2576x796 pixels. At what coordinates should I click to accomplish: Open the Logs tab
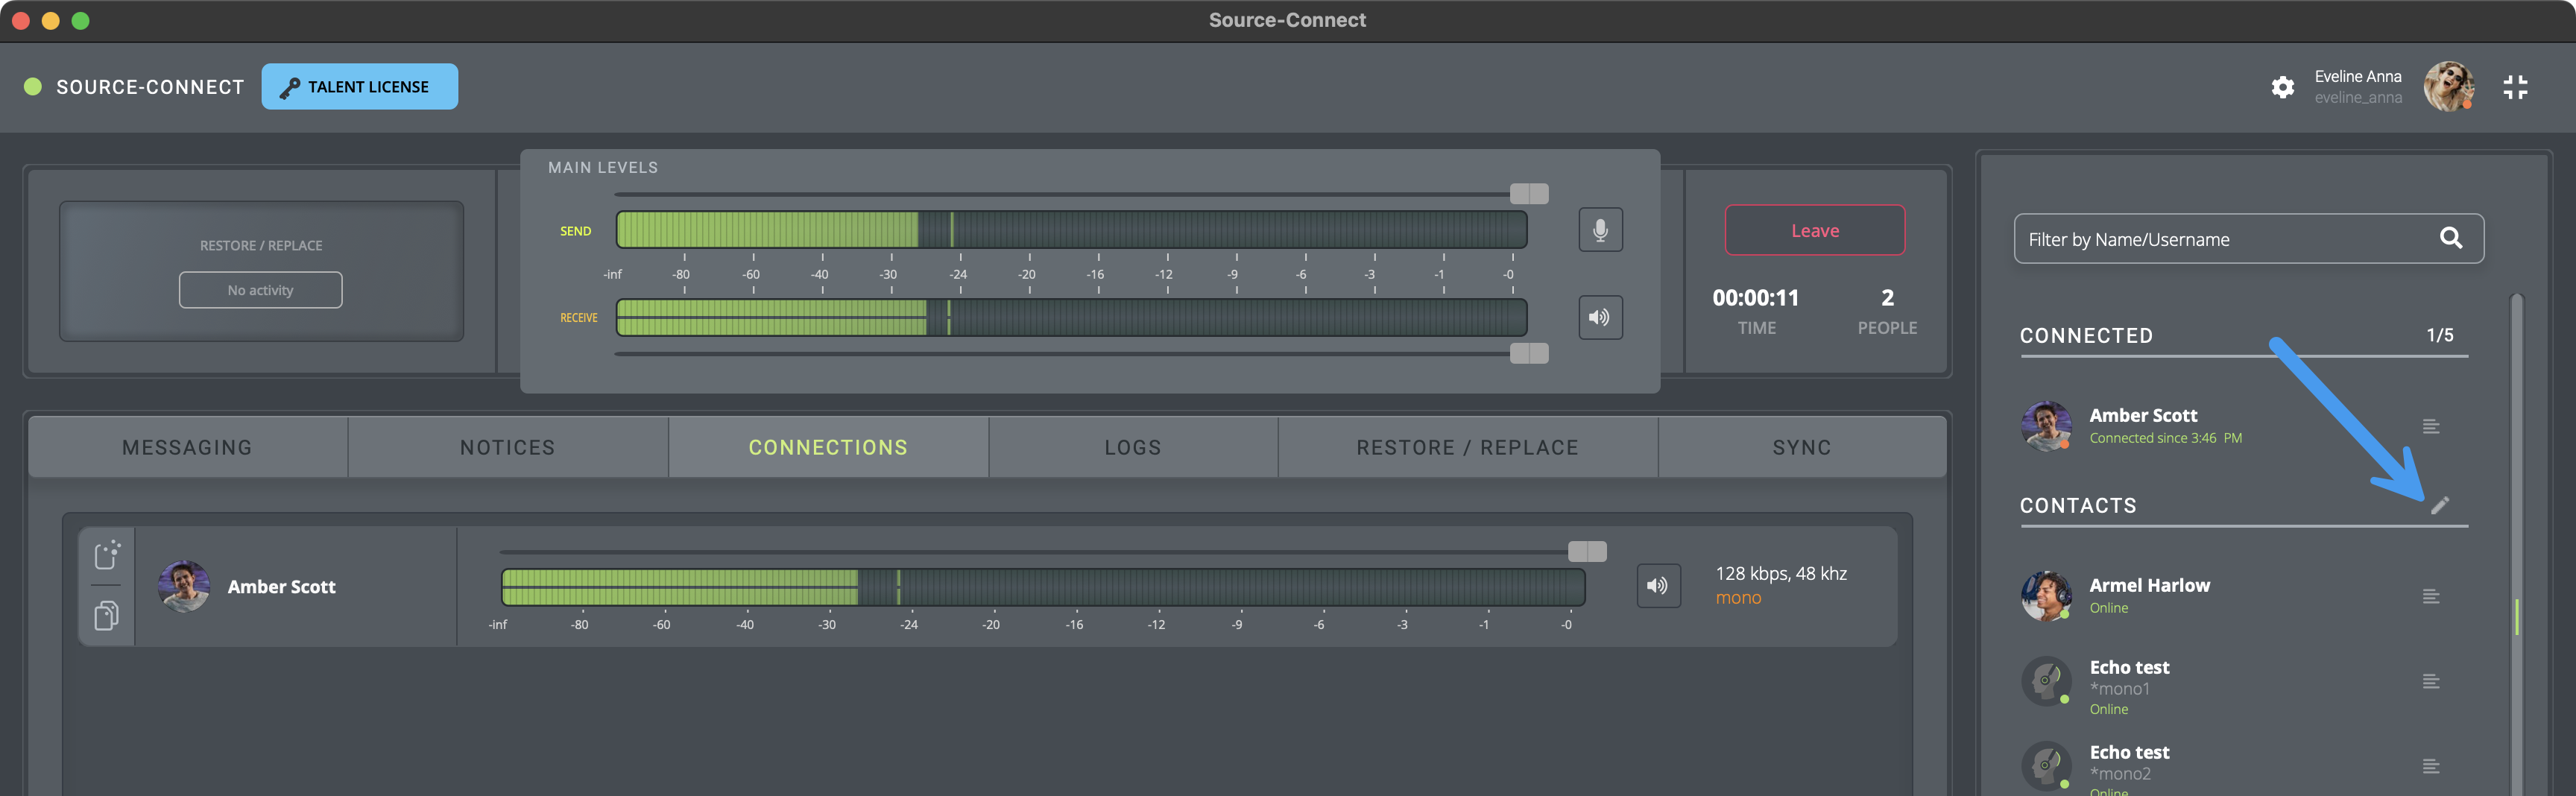pyautogui.click(x=1133, y=448)
